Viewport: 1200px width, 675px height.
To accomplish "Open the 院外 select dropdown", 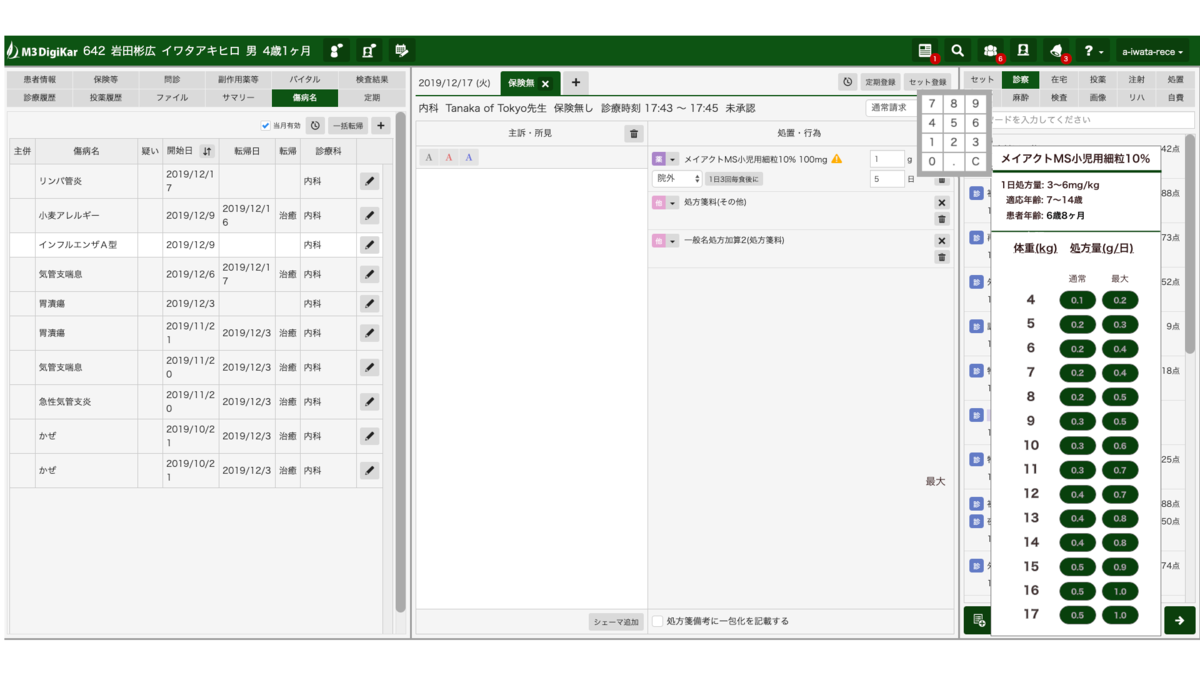I will [677, 179].
